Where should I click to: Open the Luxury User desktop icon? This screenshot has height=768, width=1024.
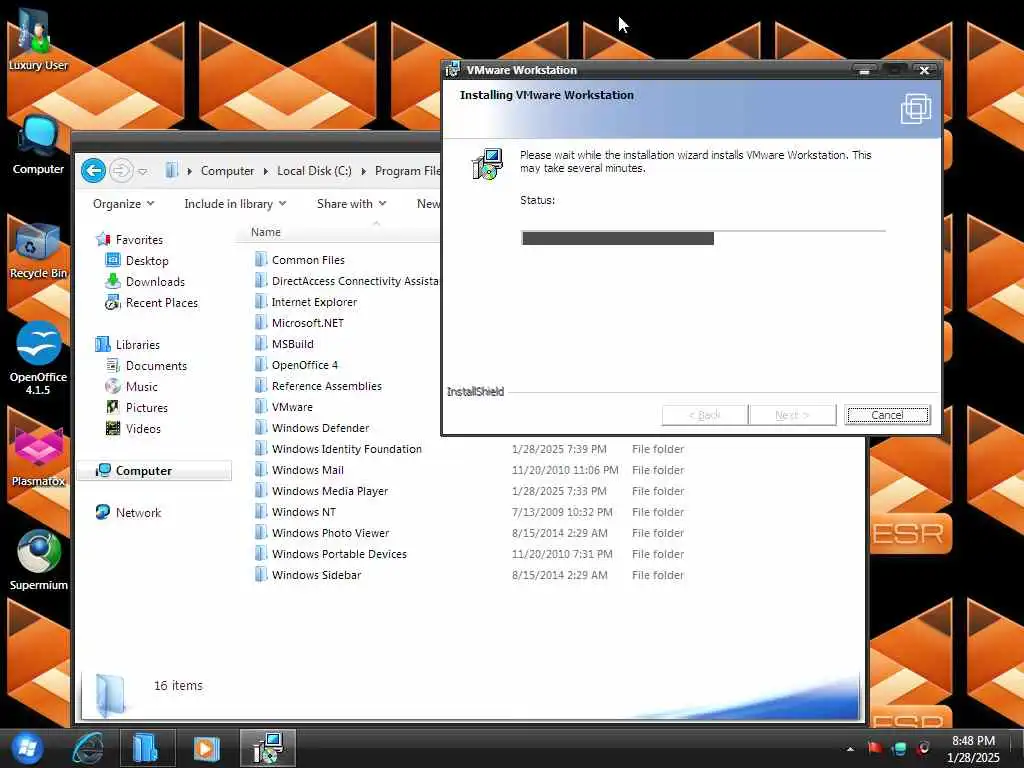click(x=37, y=39)
